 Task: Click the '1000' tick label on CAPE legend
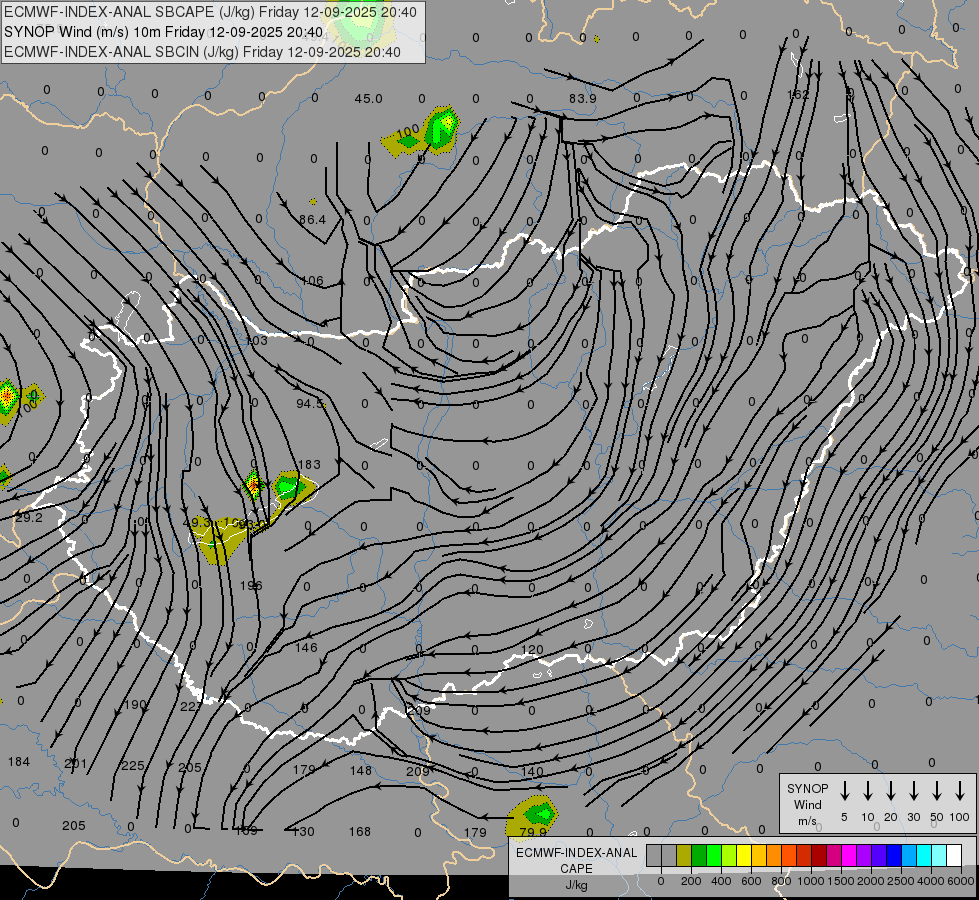[810, 881]
